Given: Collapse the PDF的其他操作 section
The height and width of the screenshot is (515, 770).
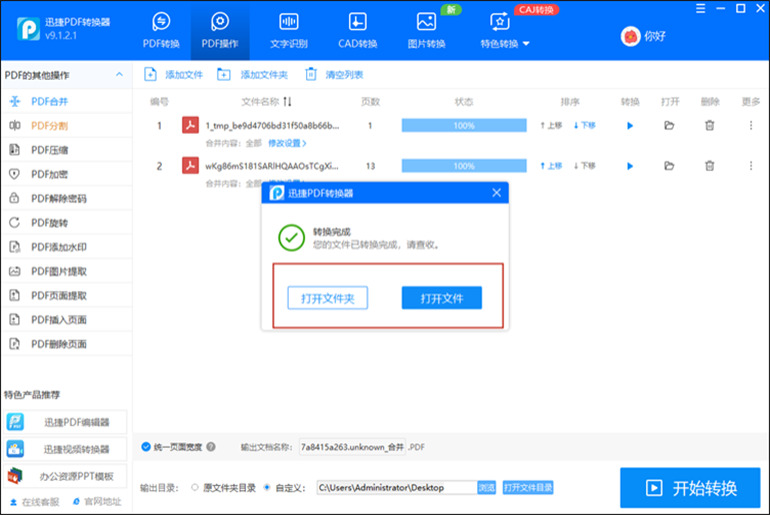Looking at the screenshot, I should point(119,75).
